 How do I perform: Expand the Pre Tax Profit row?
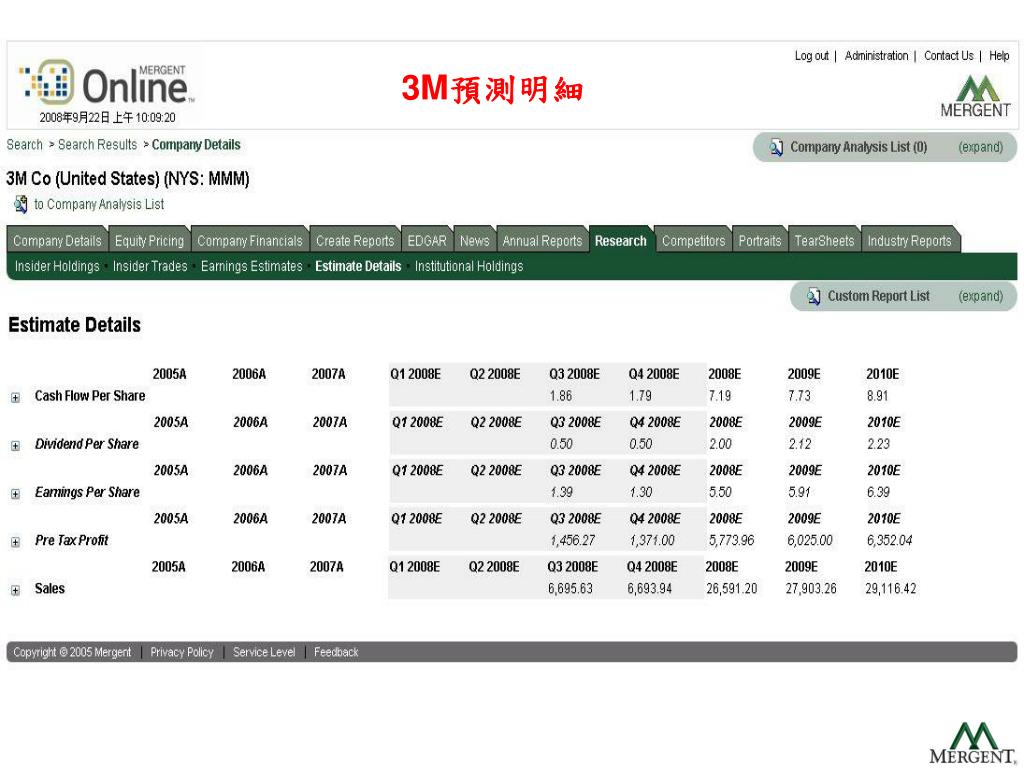(x=16, y=542)
